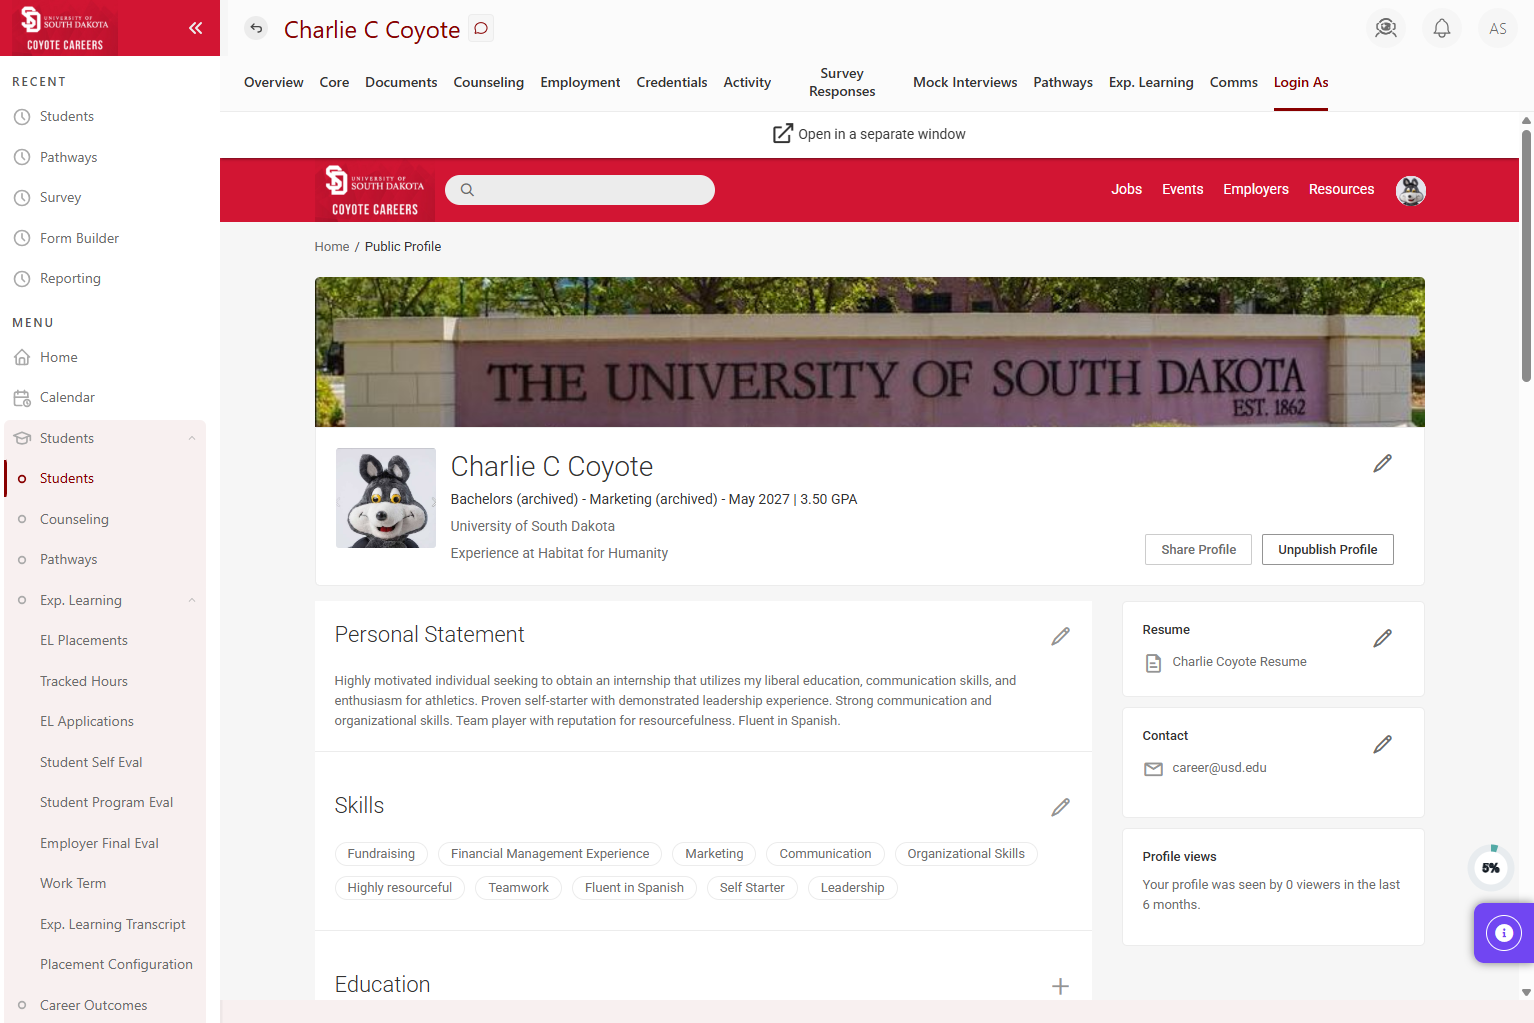
Task: Click the Calendar icon in the sidebar
Action: click(x=22, y=398)
